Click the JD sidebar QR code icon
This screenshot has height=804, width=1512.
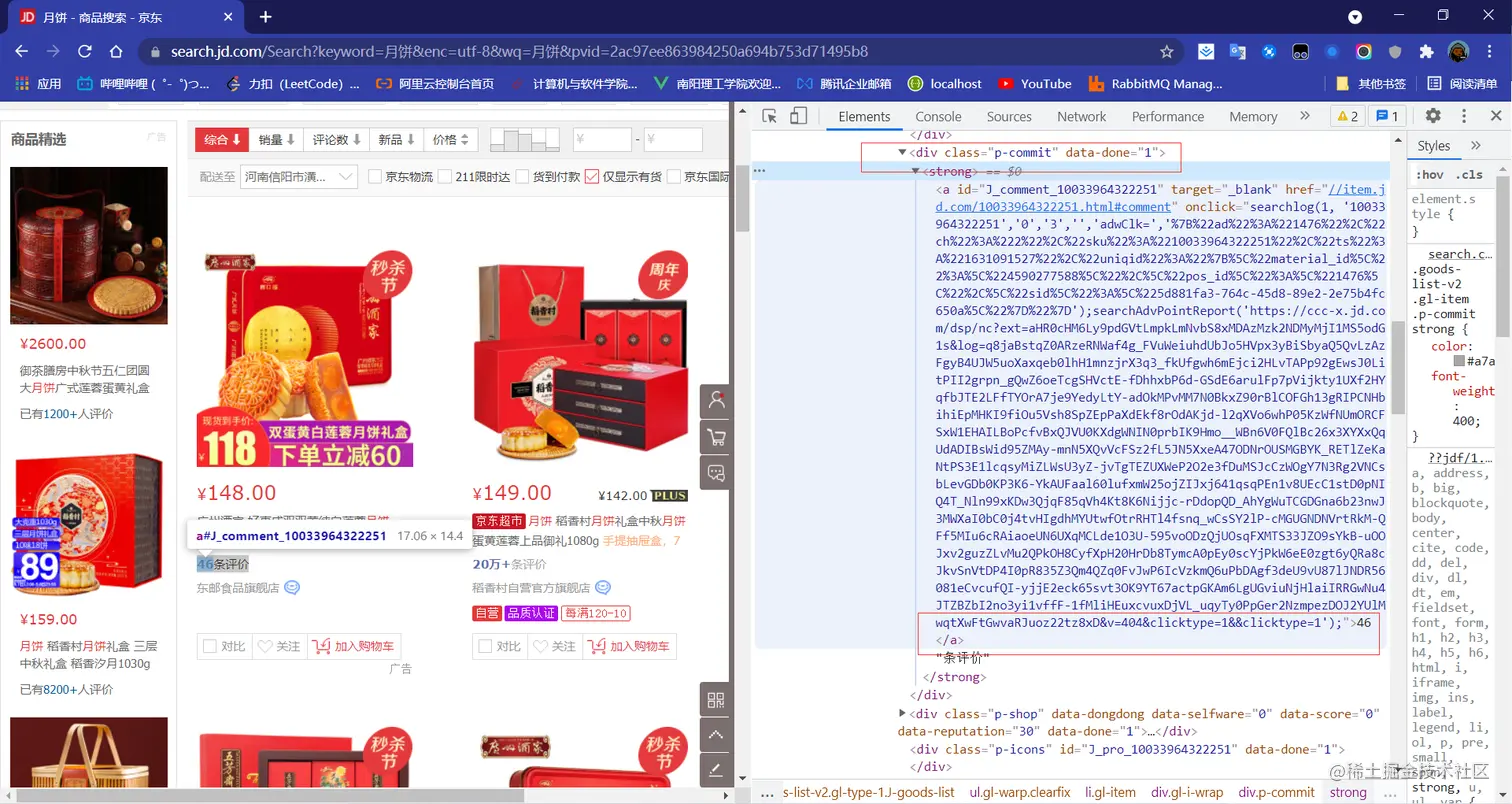pyautogui.click(x=716, y=700)
